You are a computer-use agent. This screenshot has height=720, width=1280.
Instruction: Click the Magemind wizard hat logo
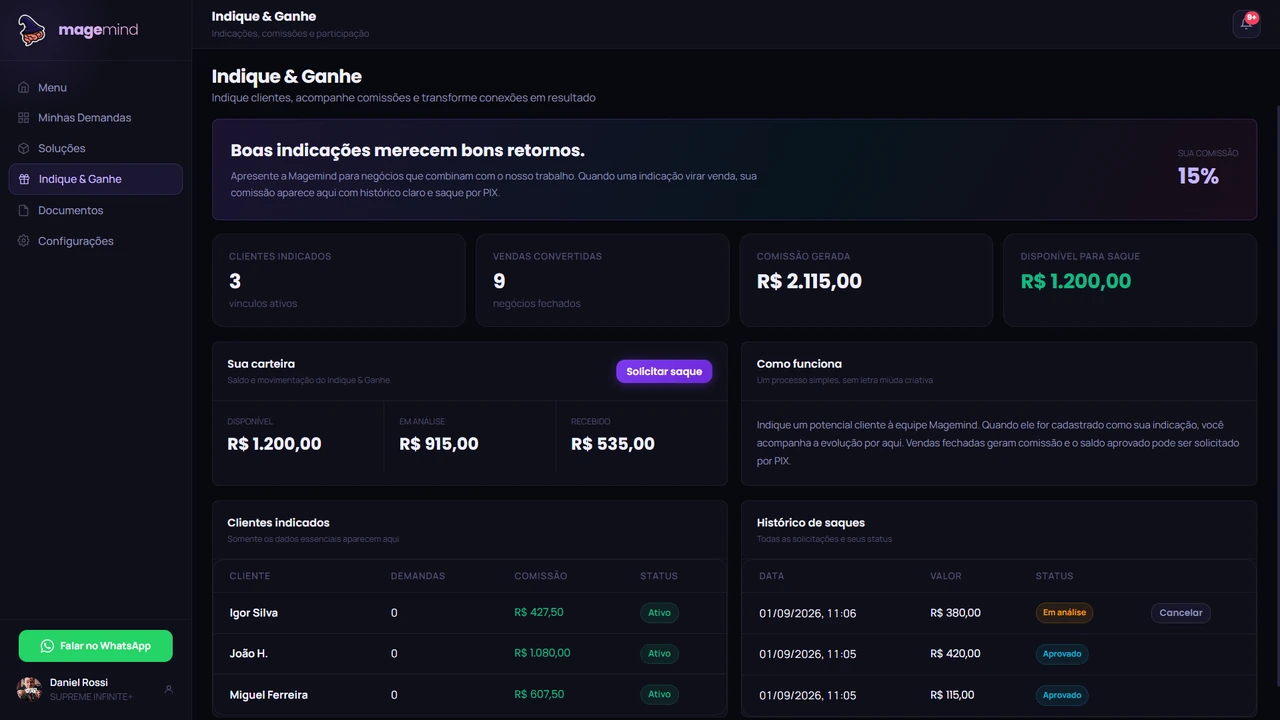point(31,30)
